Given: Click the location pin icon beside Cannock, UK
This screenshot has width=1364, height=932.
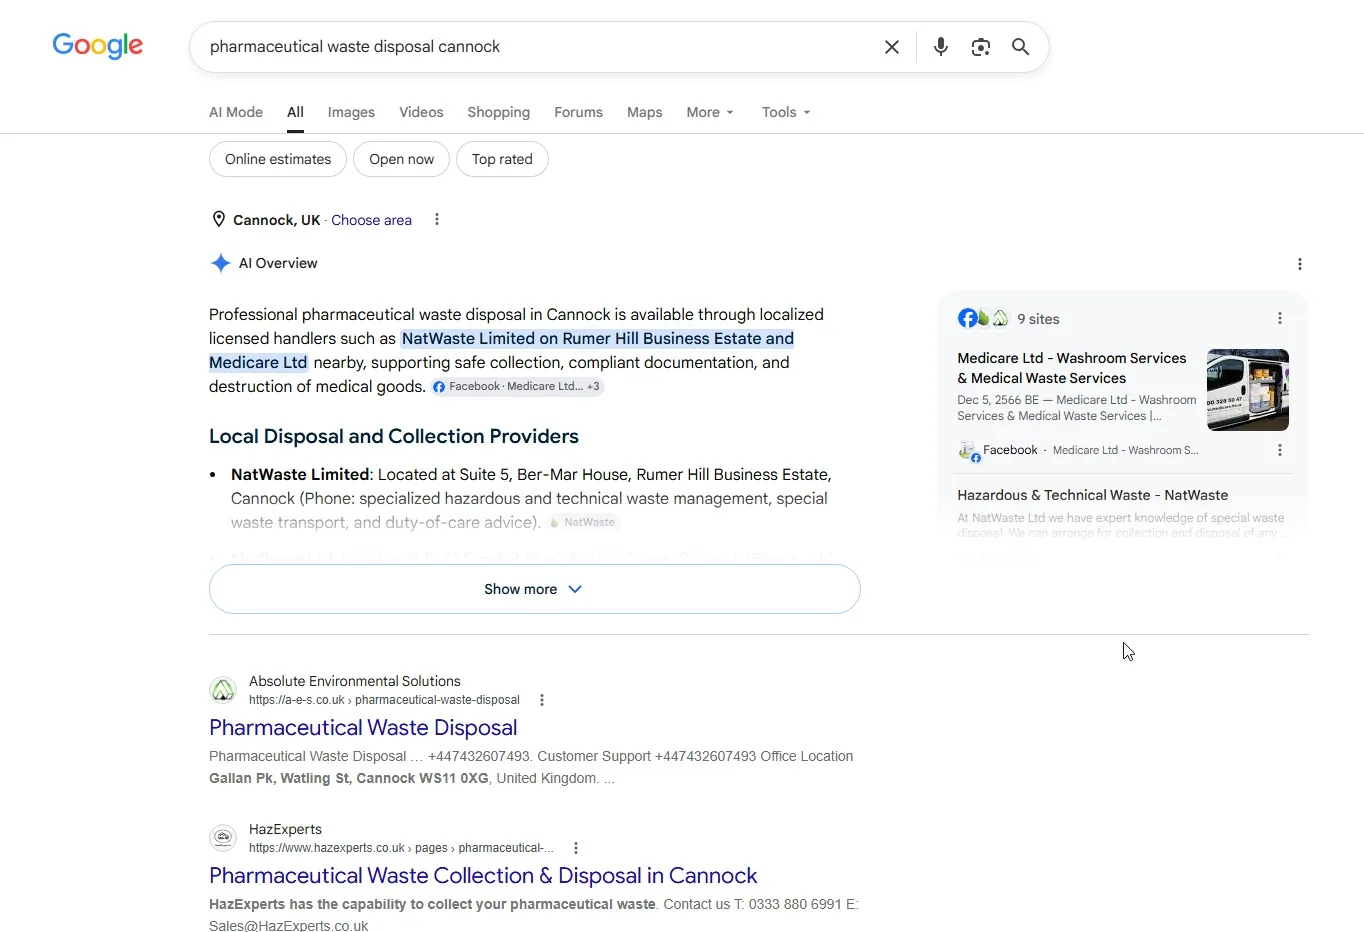Looking at the screenshot, I should click(218, 220).
